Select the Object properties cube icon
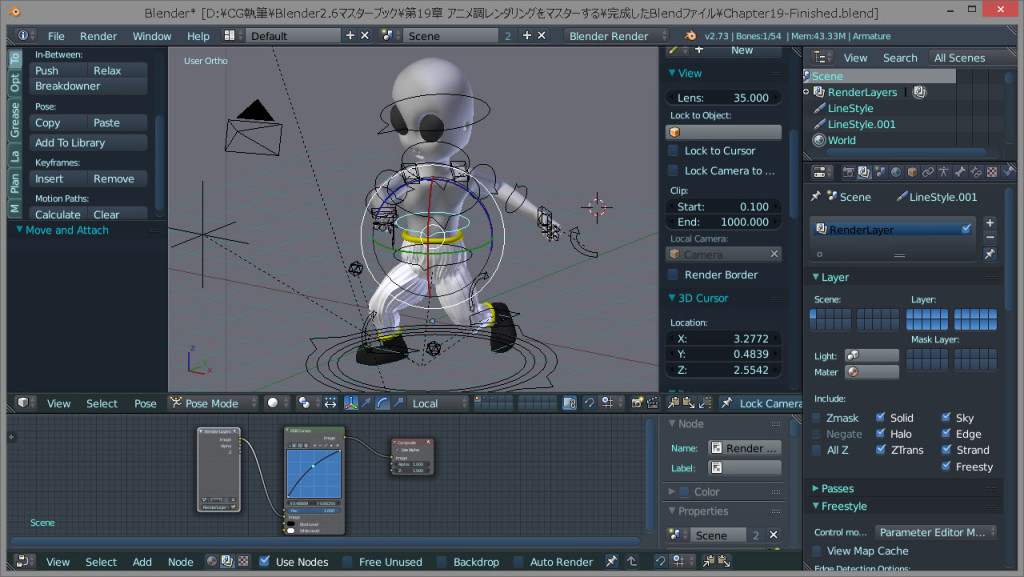The width and height of the screenshot is (1024, 577). 911,171
